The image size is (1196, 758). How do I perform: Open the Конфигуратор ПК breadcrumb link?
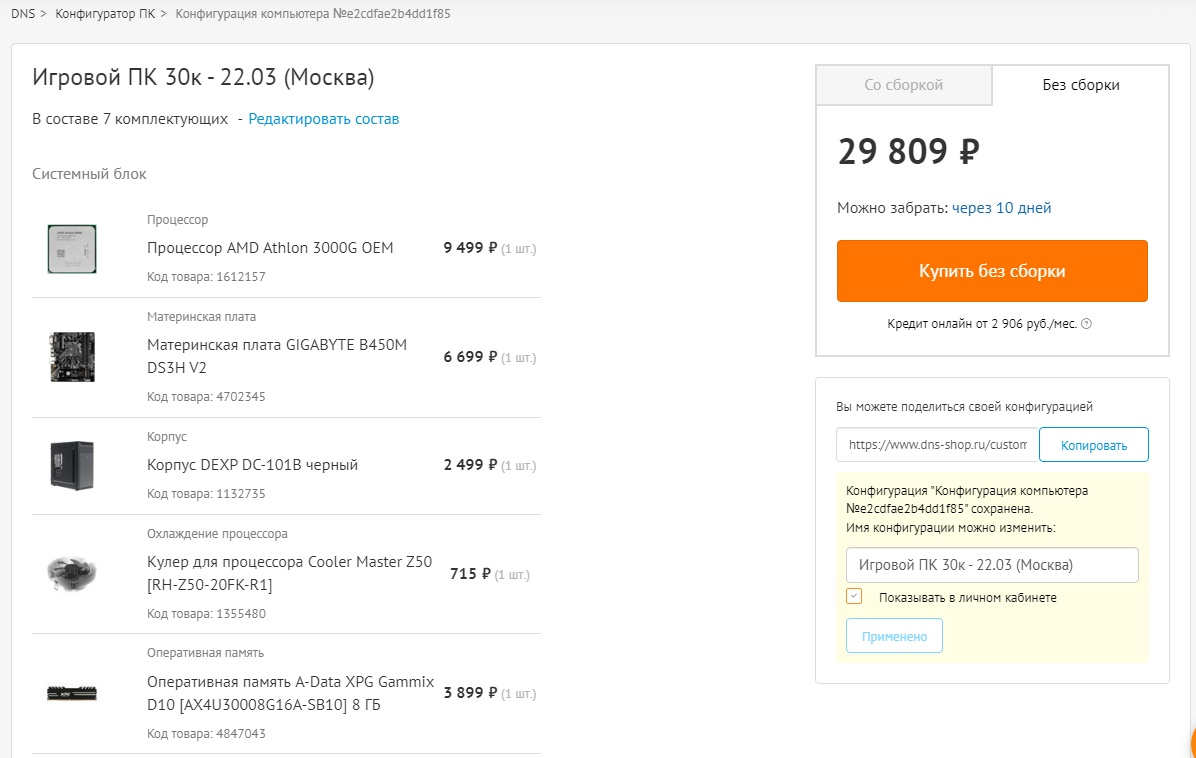tap(105, 14)
